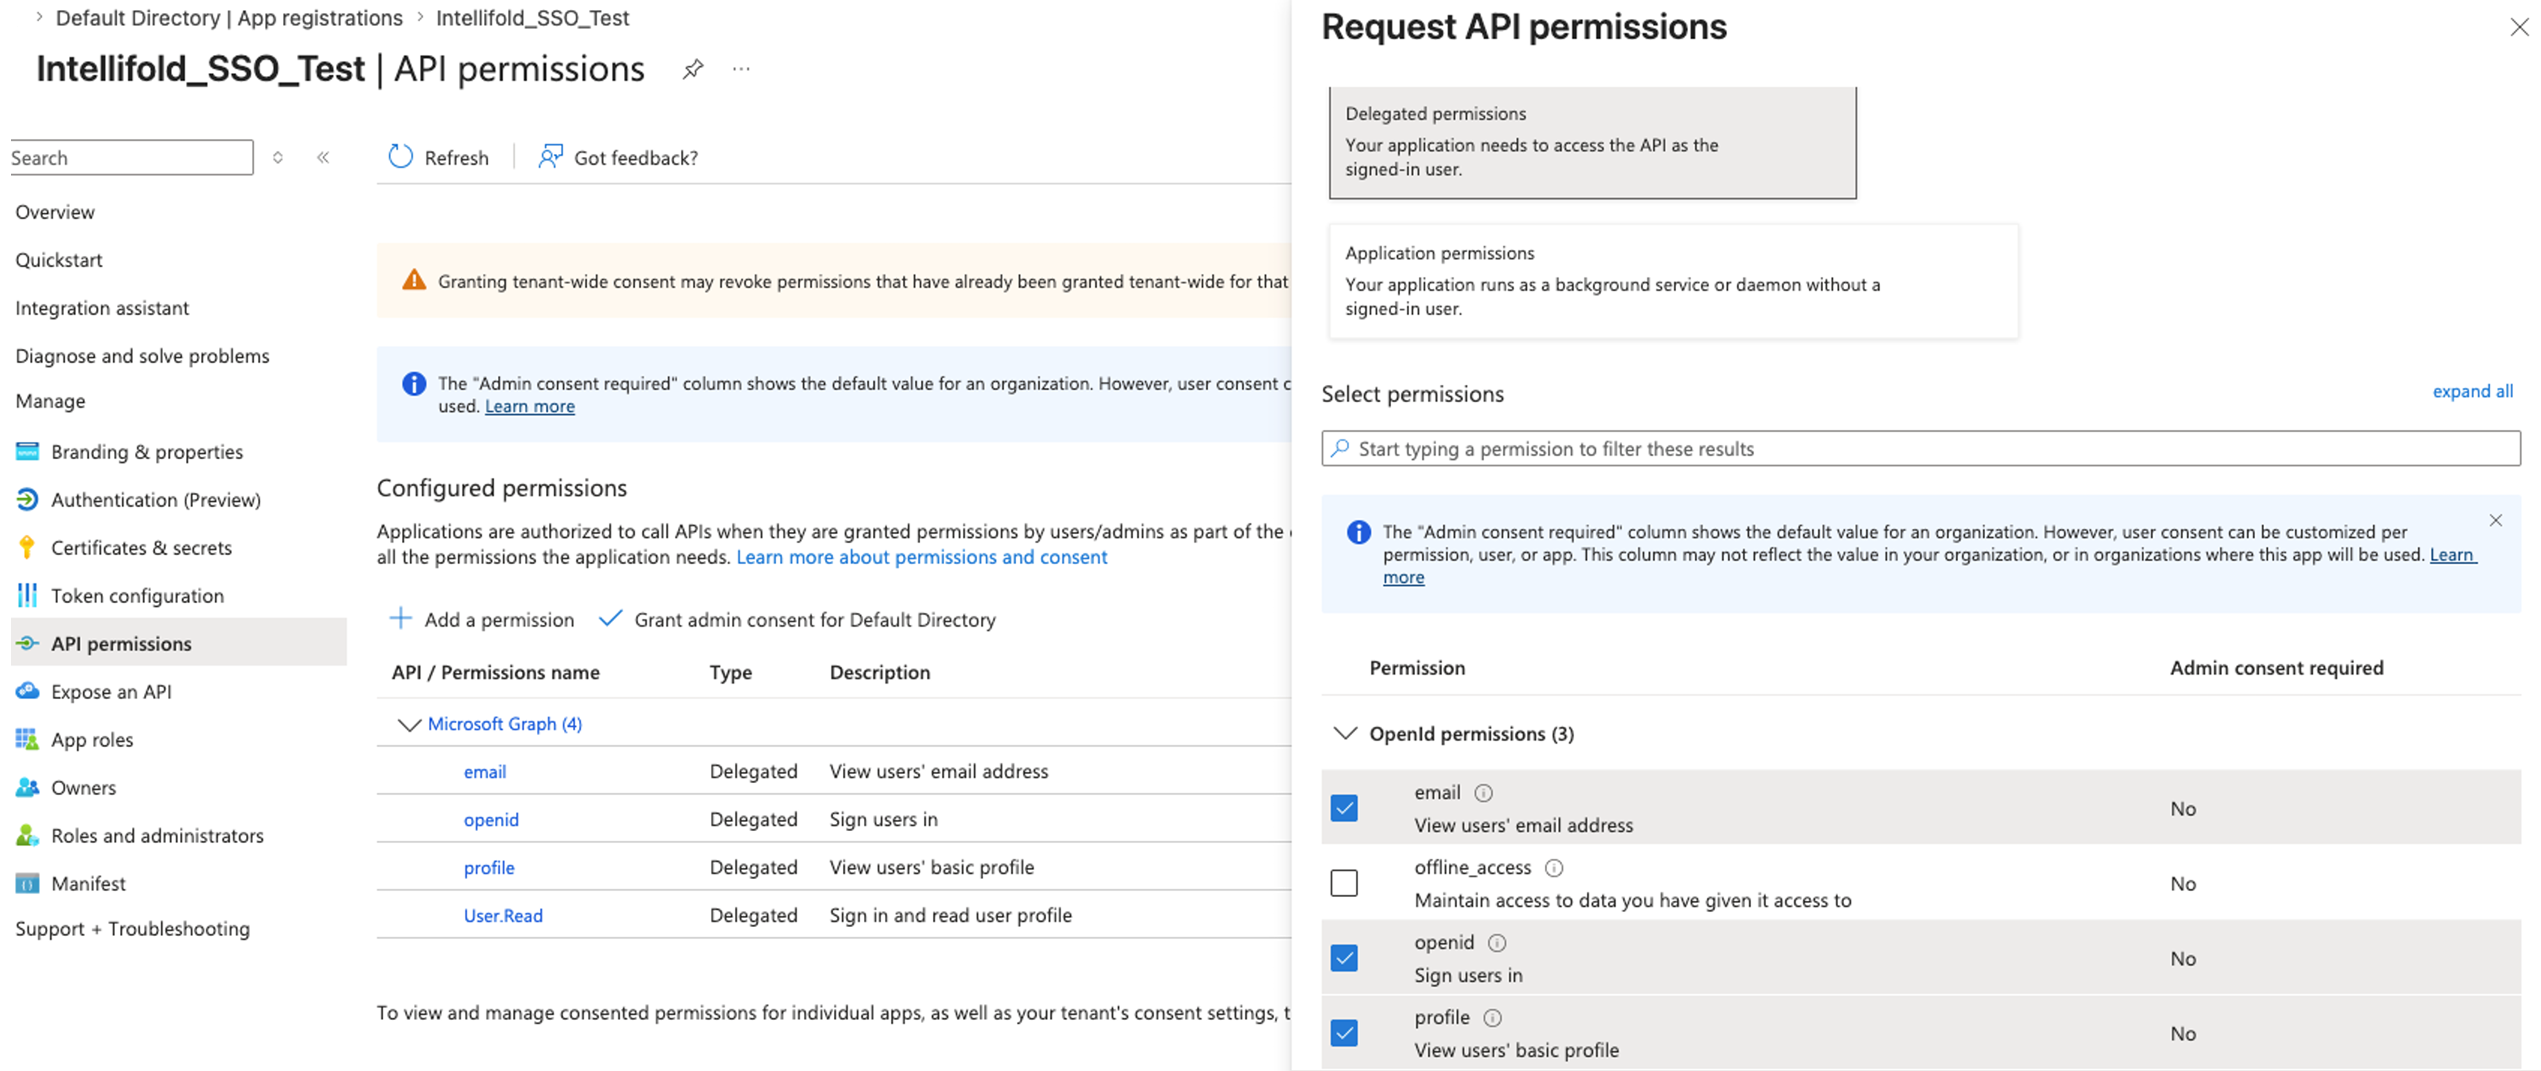
Task: Close the Request API permissions panel
Action: (x=2519, y=27)
